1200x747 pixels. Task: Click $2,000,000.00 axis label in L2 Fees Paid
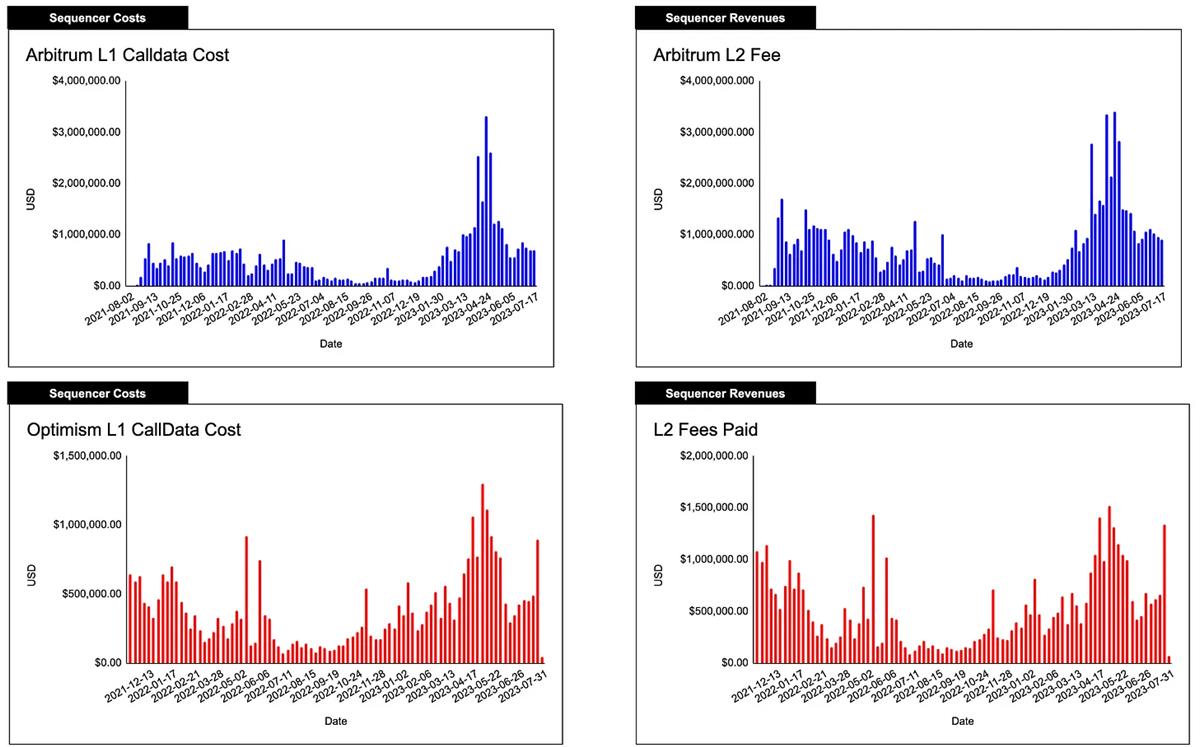(x=713, y=456)
